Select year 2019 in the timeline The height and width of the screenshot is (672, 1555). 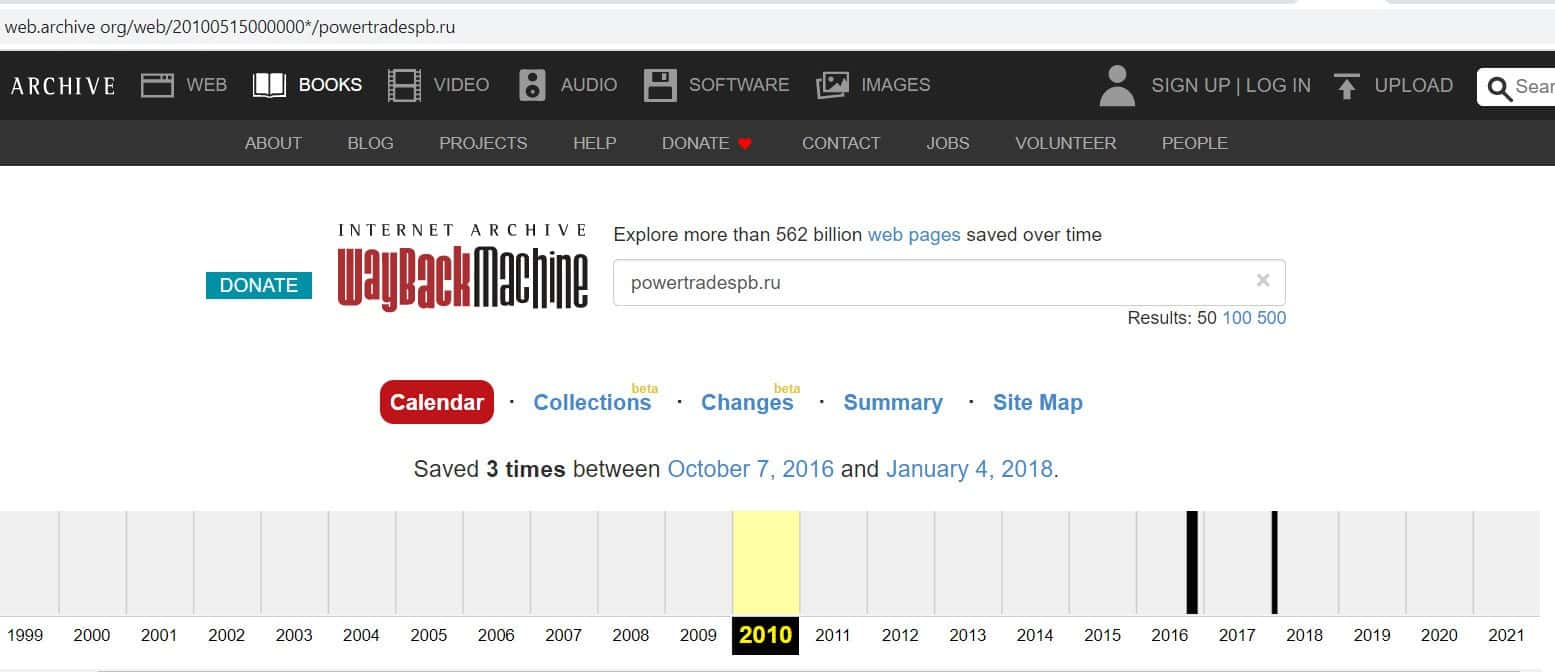(x=1372, y=635)
